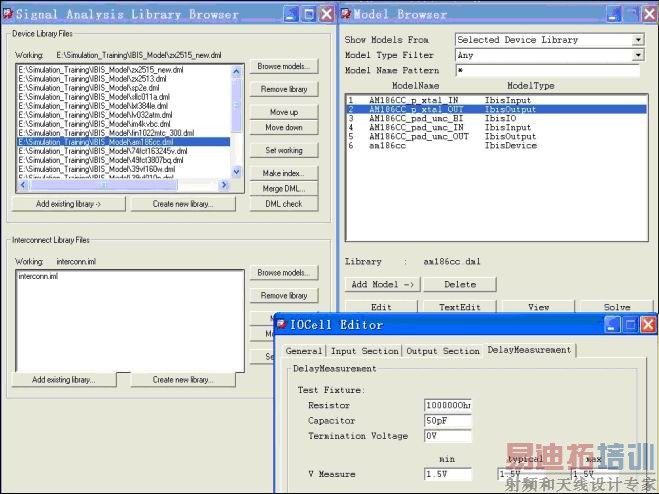The width and height of the screenshot is (659, 494).
Task: Click Move down button
Action: point(284,127)
